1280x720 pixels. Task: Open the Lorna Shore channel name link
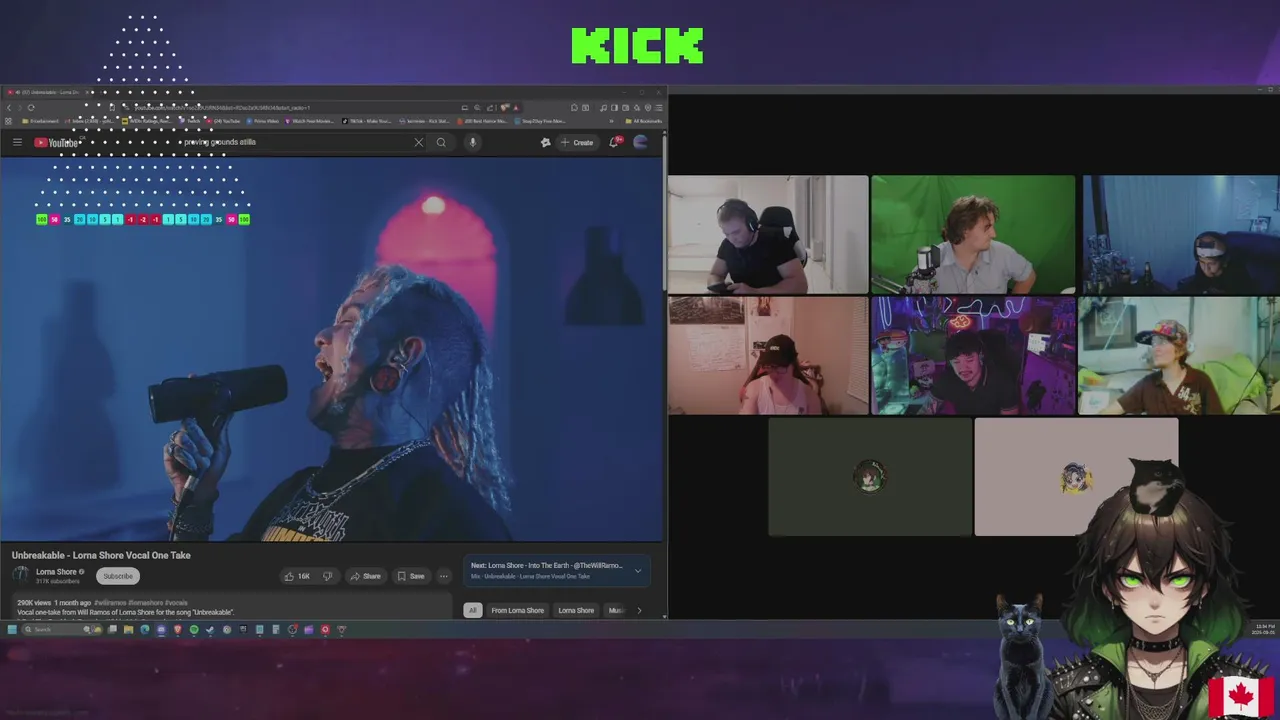pyautogui.click(x=56, y=572)
